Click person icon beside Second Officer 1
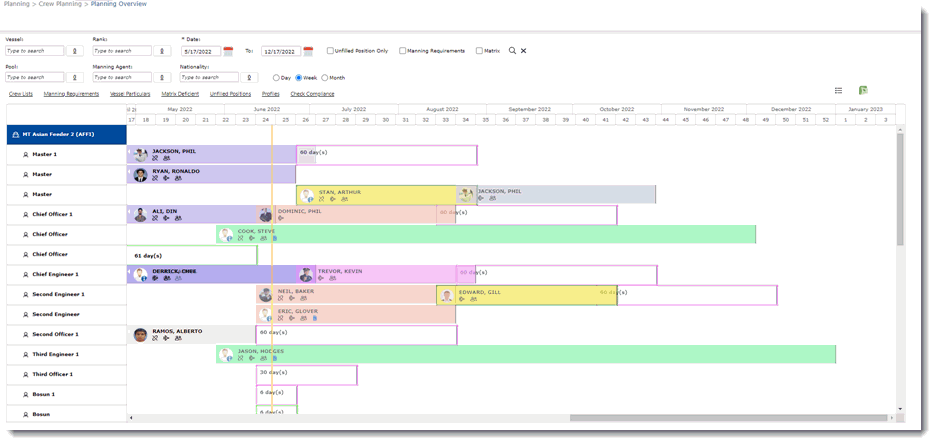Screen dimensions: 936x440 pyautogui.click(x=26, y=334)
